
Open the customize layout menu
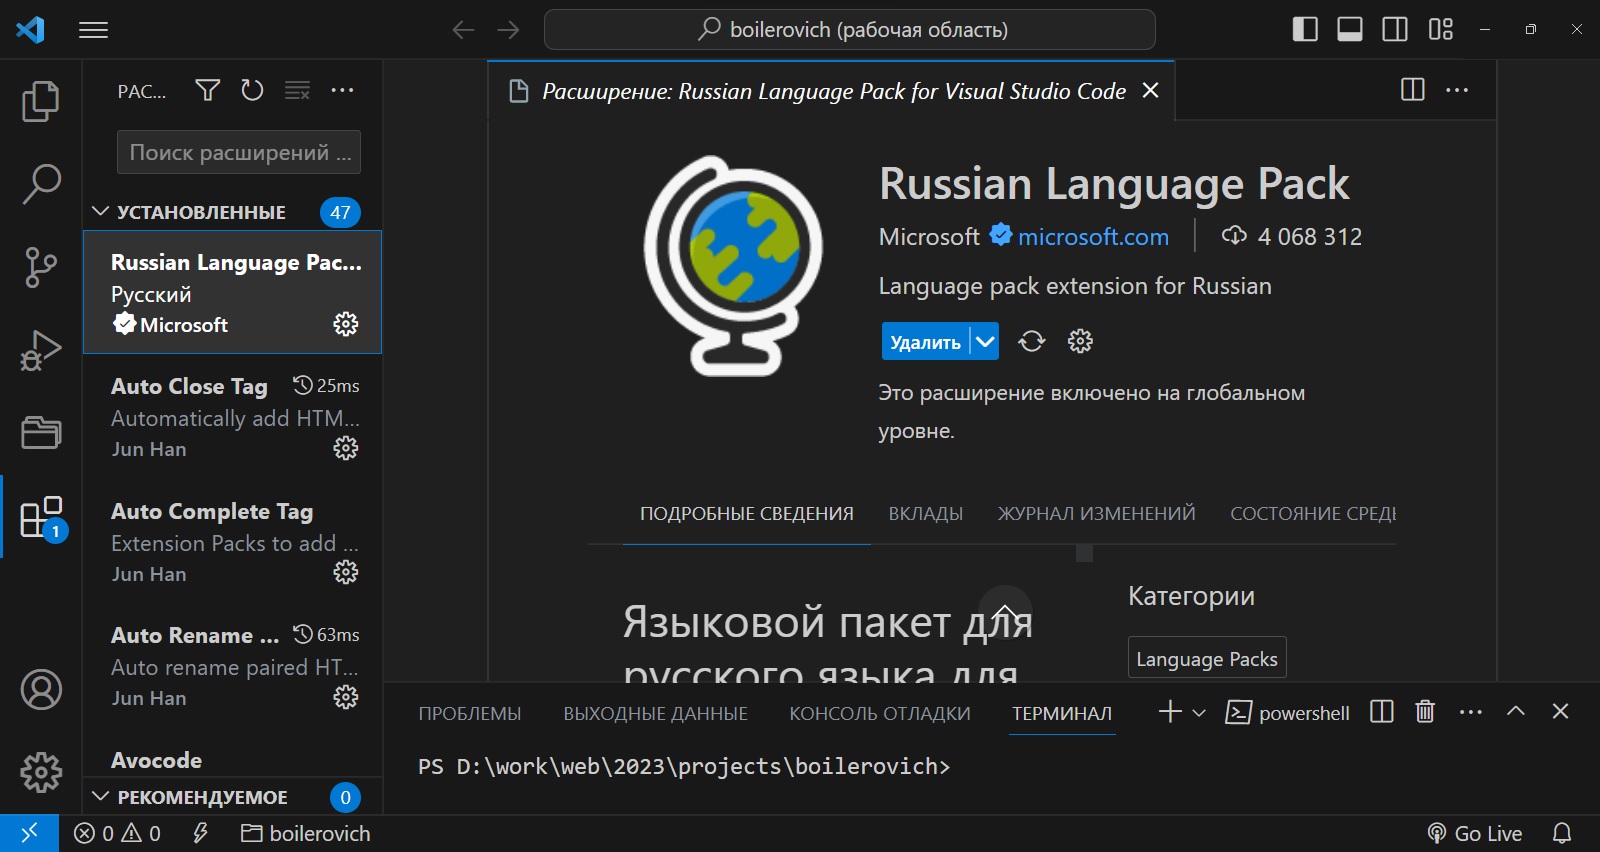click(1441, 30)
